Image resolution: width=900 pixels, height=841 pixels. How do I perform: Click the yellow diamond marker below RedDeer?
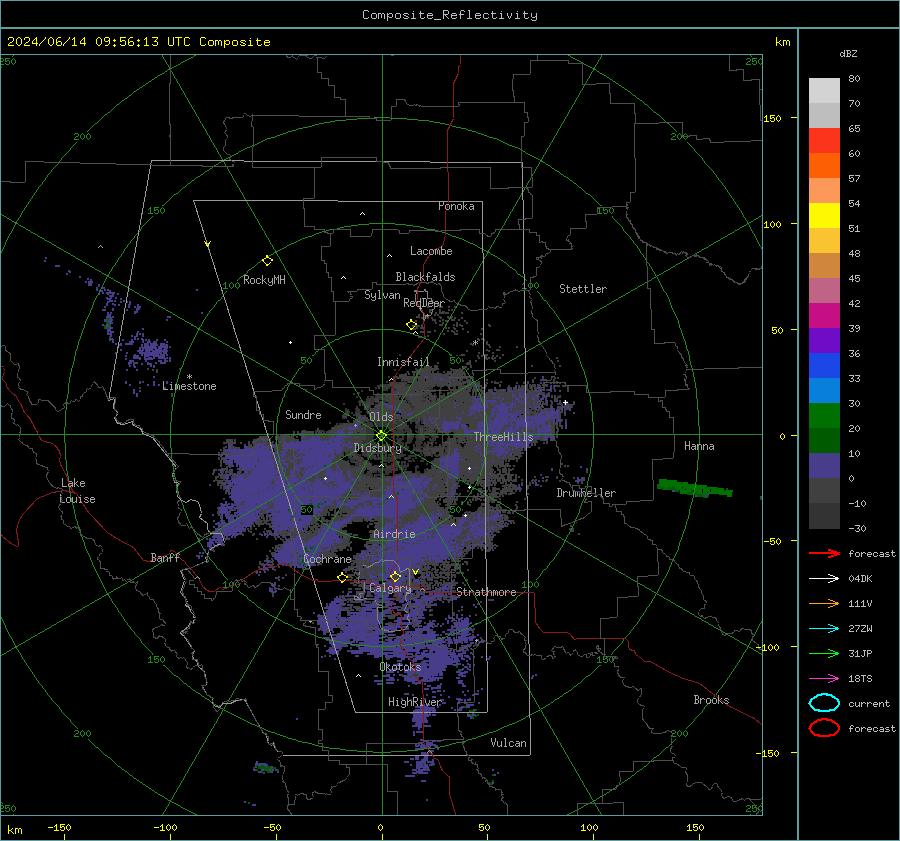coord(412,325)
